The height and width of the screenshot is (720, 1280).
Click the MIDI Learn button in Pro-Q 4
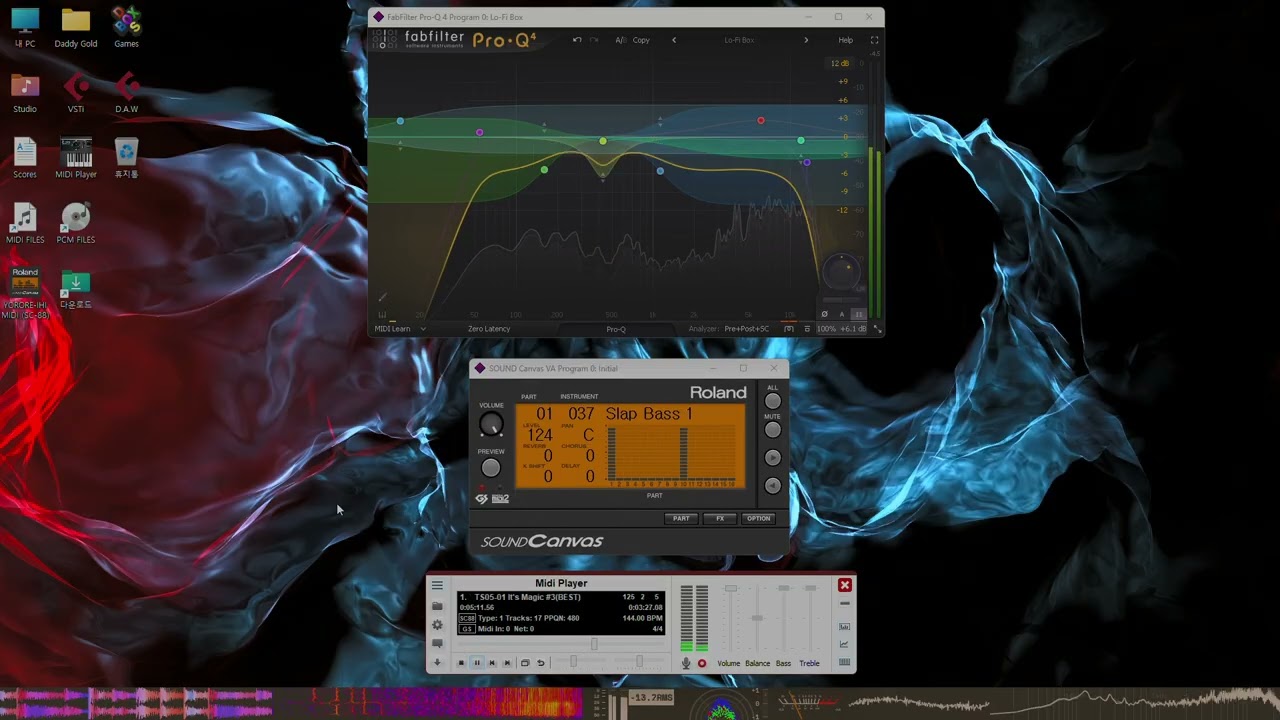tap(392, 329)
